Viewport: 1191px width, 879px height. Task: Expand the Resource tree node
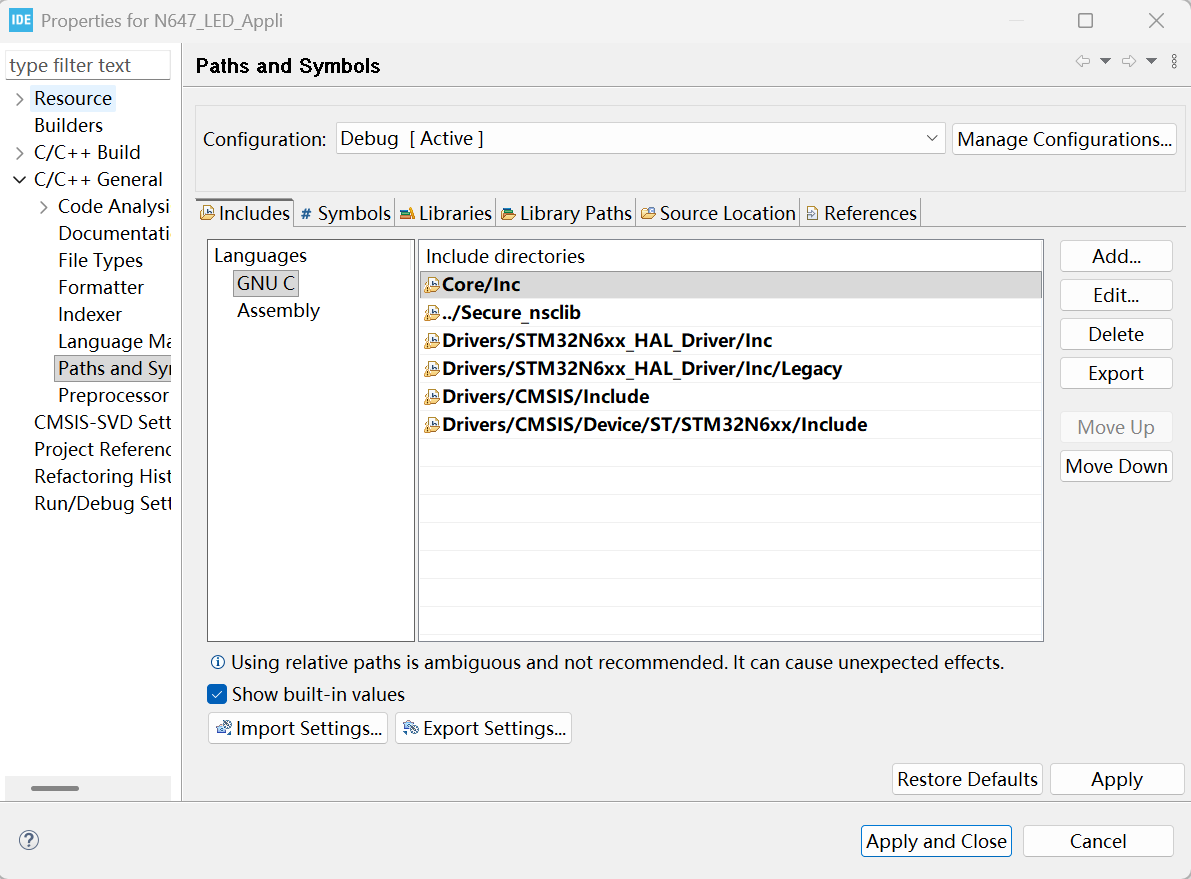click(20, 99)
